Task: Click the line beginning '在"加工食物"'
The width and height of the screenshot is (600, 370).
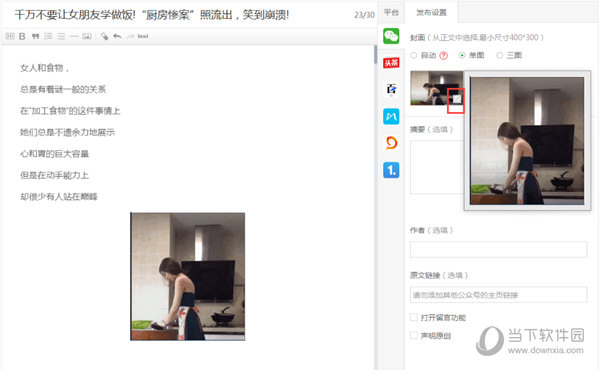Action: 70,111
